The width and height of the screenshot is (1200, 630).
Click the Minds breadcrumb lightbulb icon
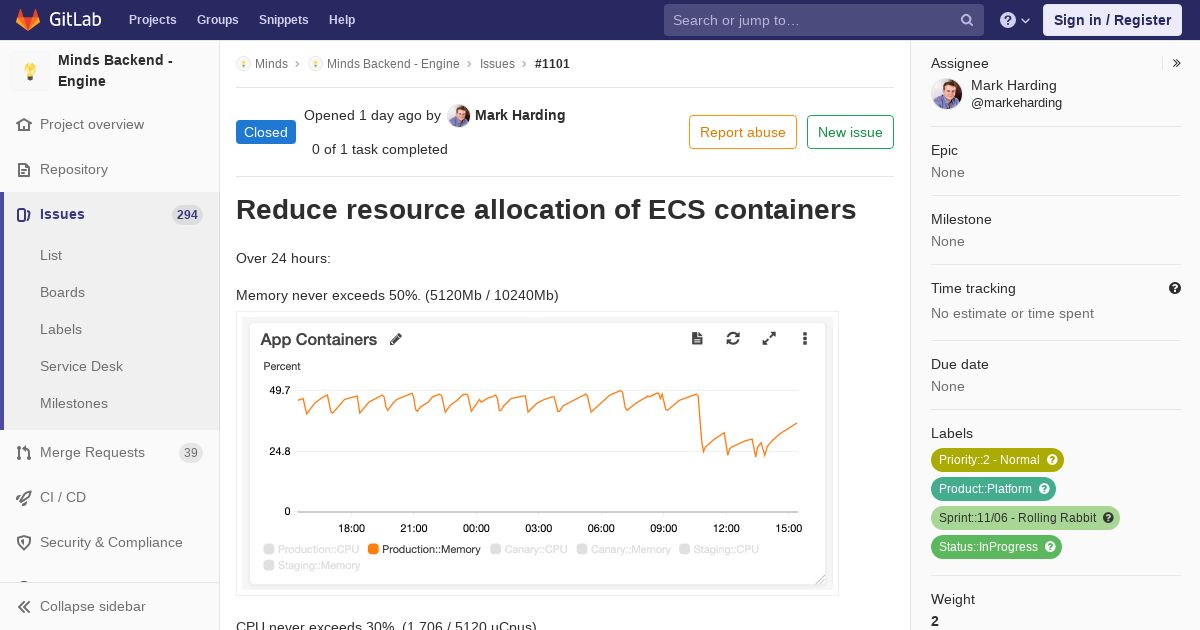click(243, 64)
